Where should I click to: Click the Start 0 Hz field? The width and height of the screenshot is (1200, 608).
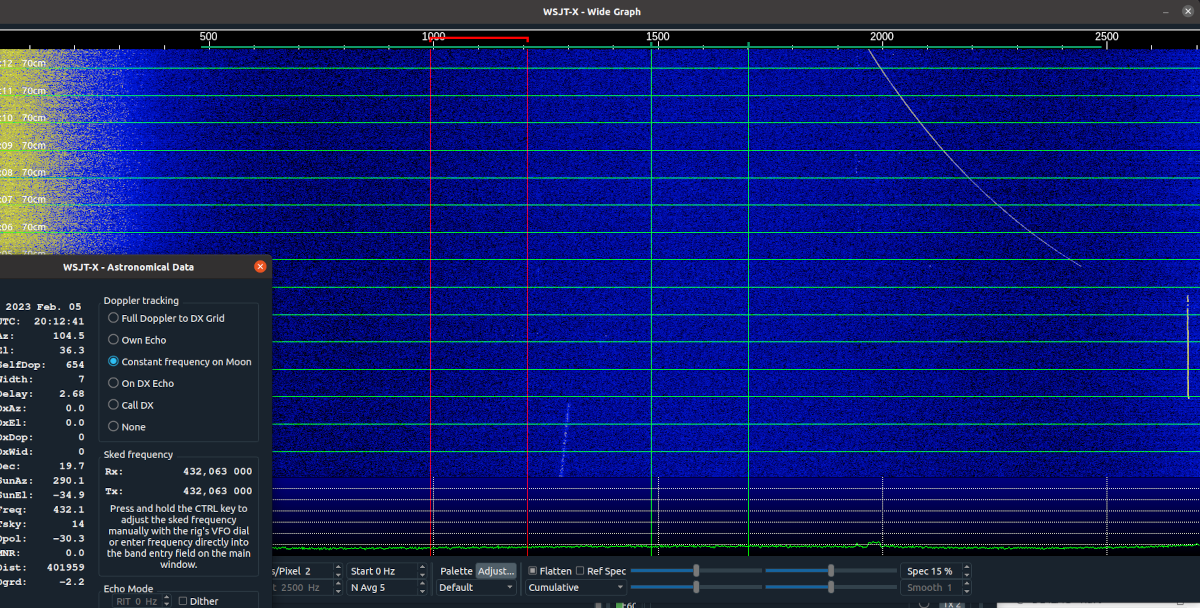(388, 571)
